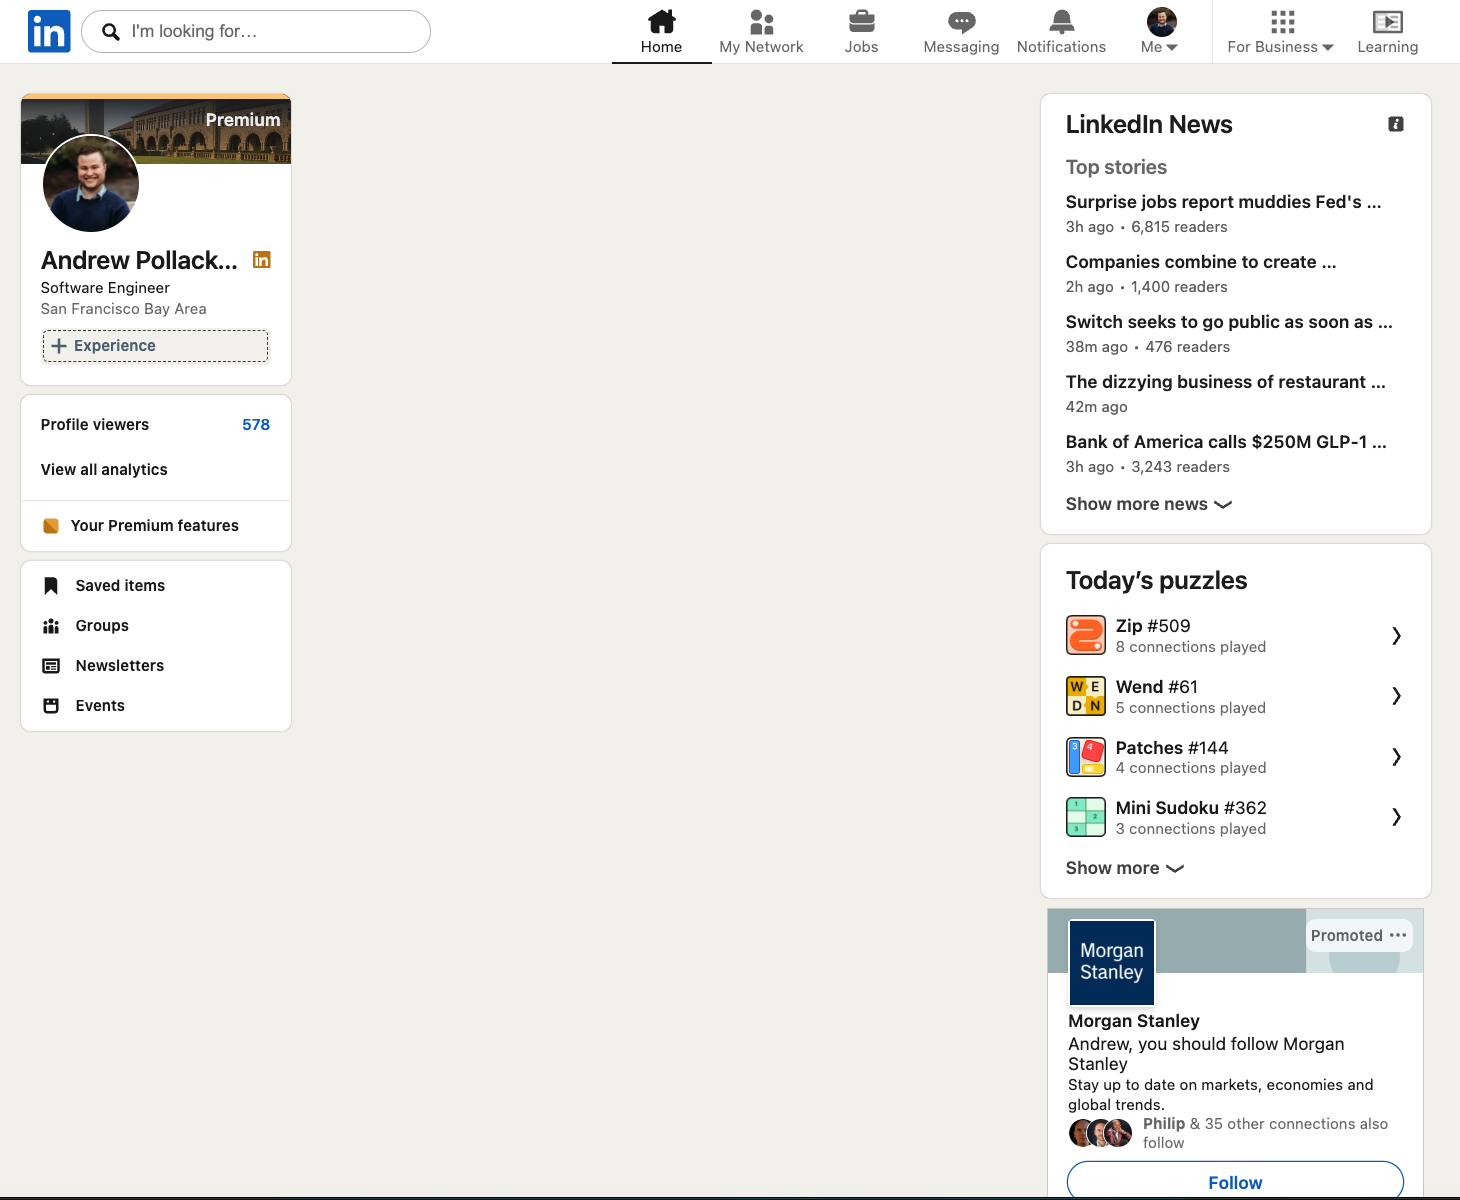Open the Jobs briefcase icon
The image size is (1460, 1200).
pos(861,21)
